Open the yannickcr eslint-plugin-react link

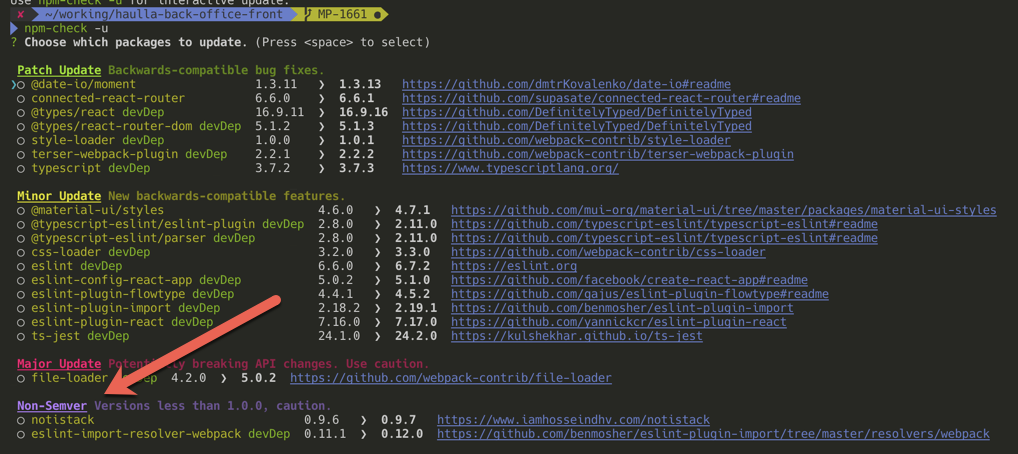click(x=619, y=322)
